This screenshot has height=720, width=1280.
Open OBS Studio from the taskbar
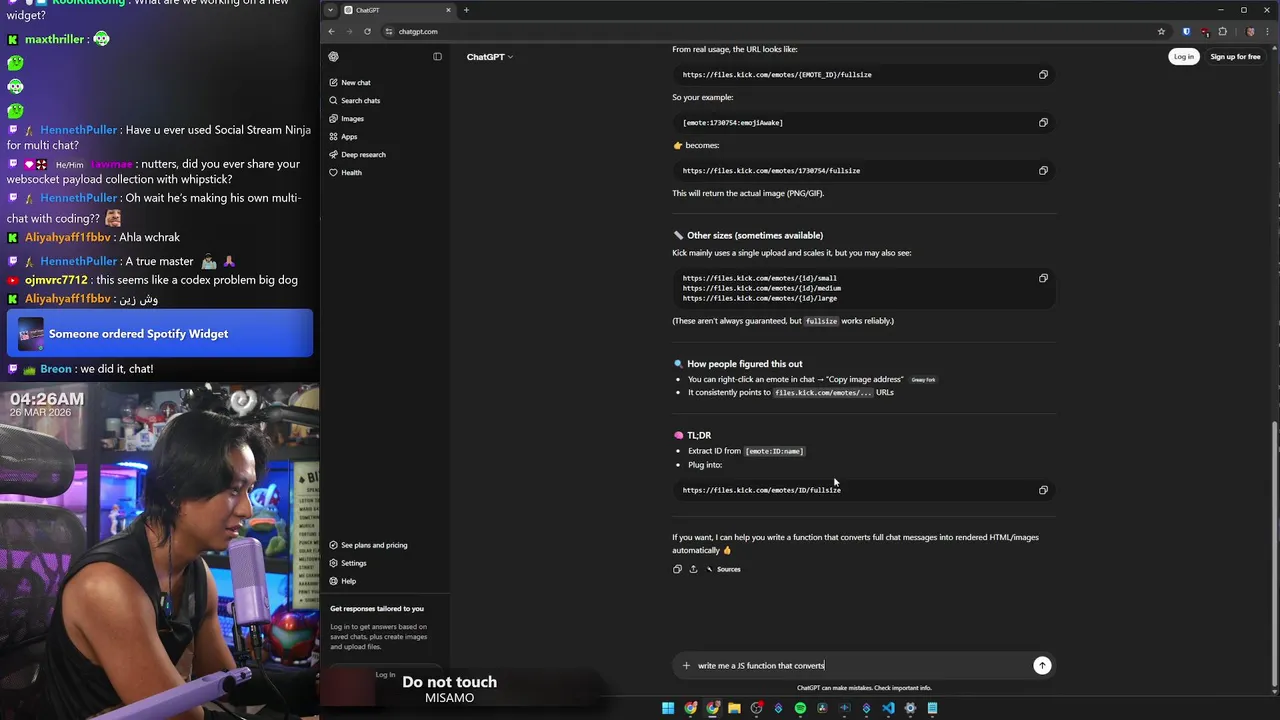pyautogui.click(x=757, y=708)
